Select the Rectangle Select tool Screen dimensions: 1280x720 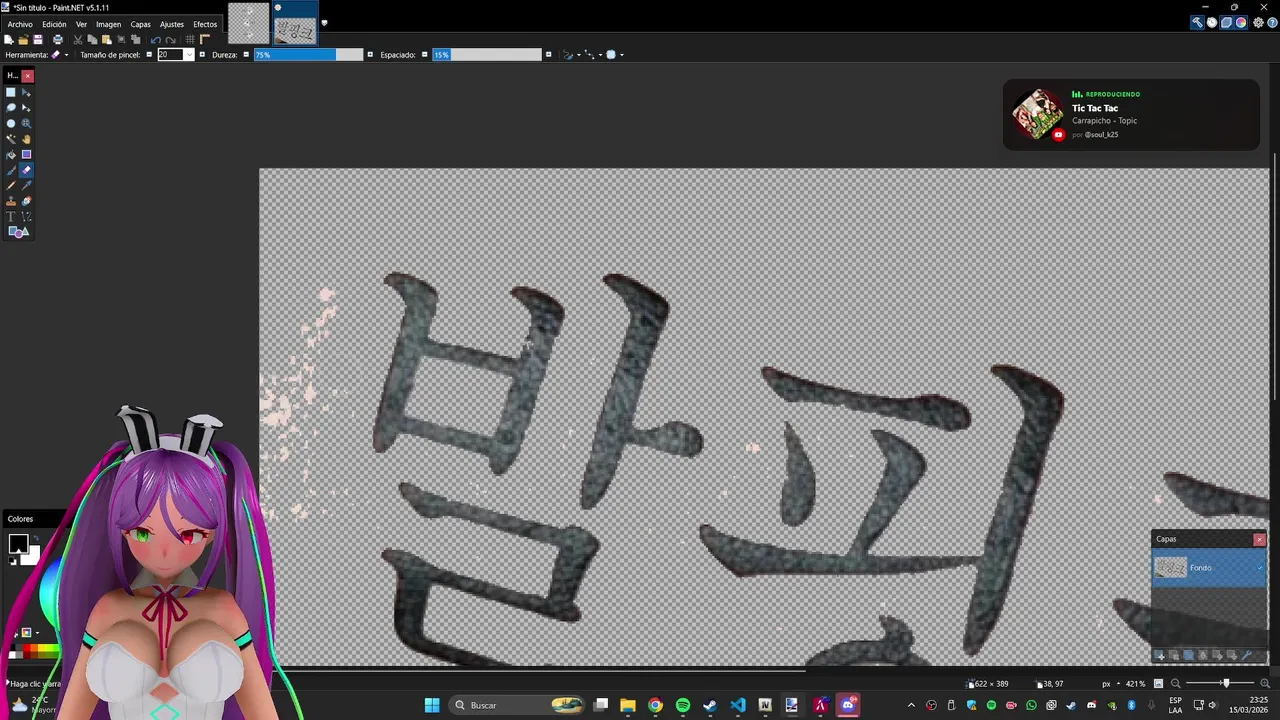pyautogui.click(x=11, y=92)
